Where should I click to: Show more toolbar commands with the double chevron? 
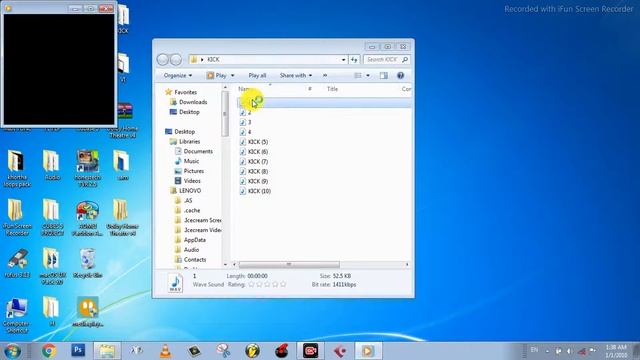[x=325, y=76]
